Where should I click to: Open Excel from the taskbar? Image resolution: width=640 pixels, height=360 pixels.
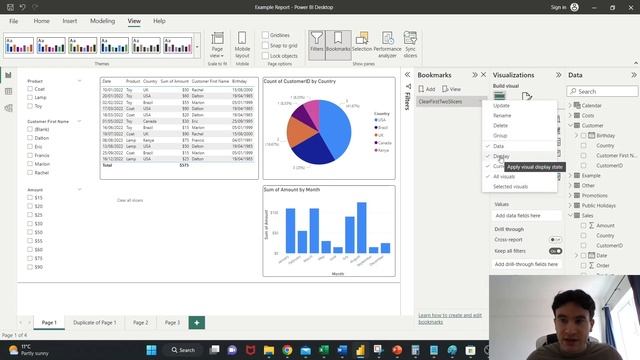click(x=324, y=350)
